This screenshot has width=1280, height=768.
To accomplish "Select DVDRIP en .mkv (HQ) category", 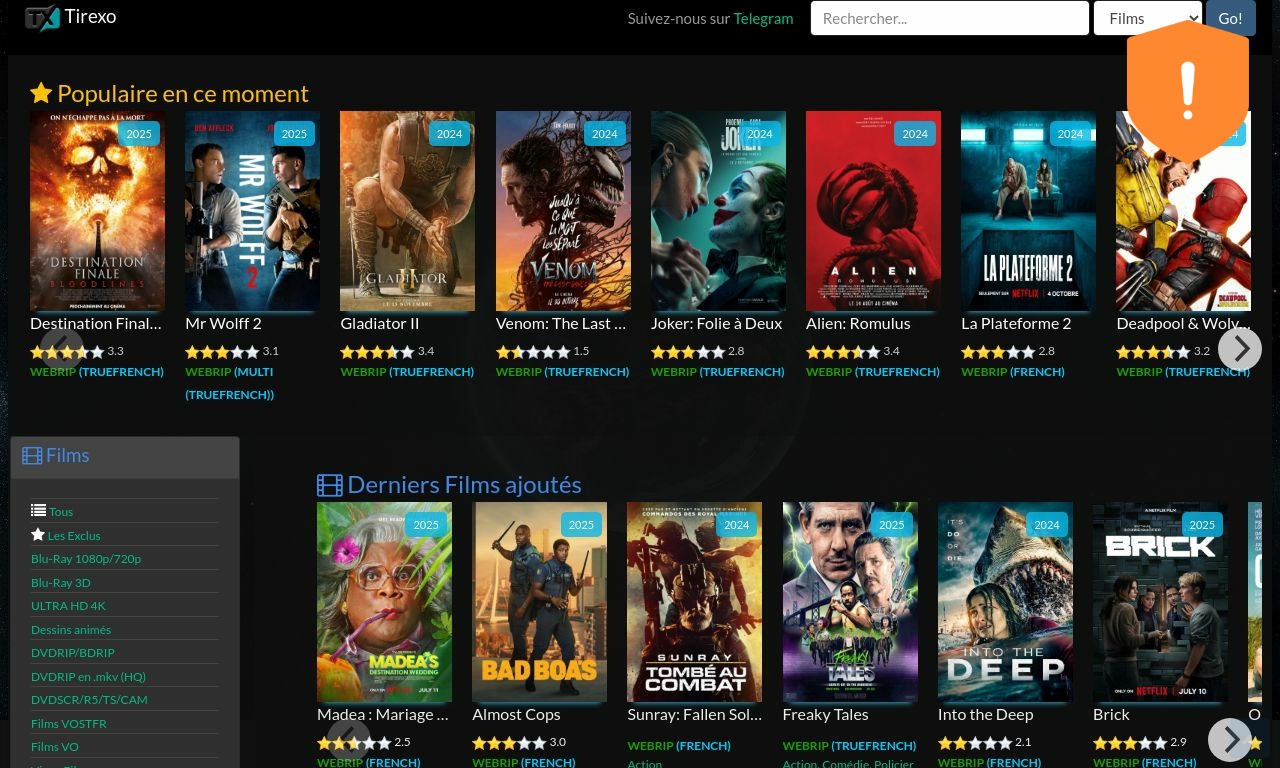I will pyautogui.click(x=88, y=676).
